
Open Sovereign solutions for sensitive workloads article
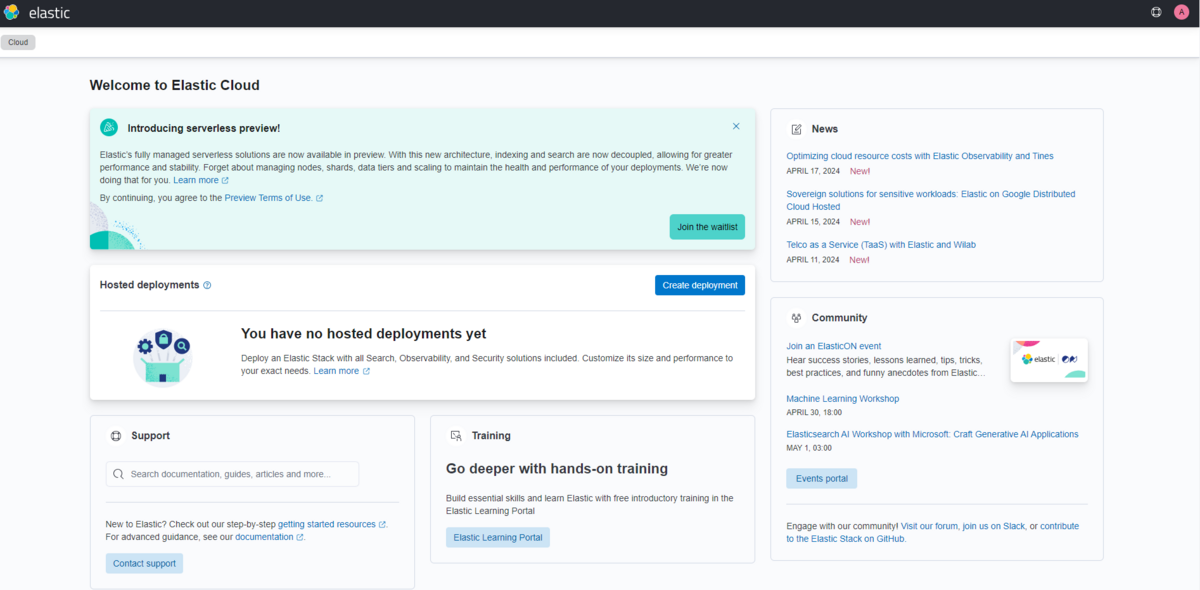click(x=931, y=200)
